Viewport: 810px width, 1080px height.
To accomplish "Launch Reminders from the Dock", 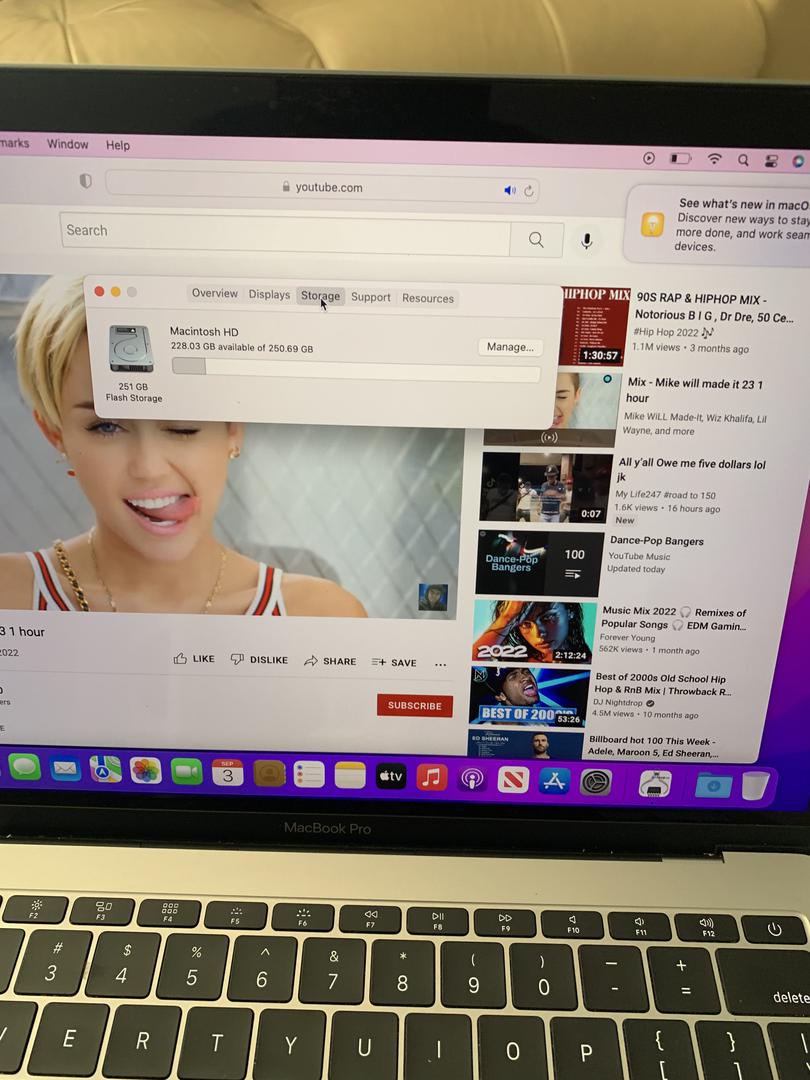I will point(309,775).
